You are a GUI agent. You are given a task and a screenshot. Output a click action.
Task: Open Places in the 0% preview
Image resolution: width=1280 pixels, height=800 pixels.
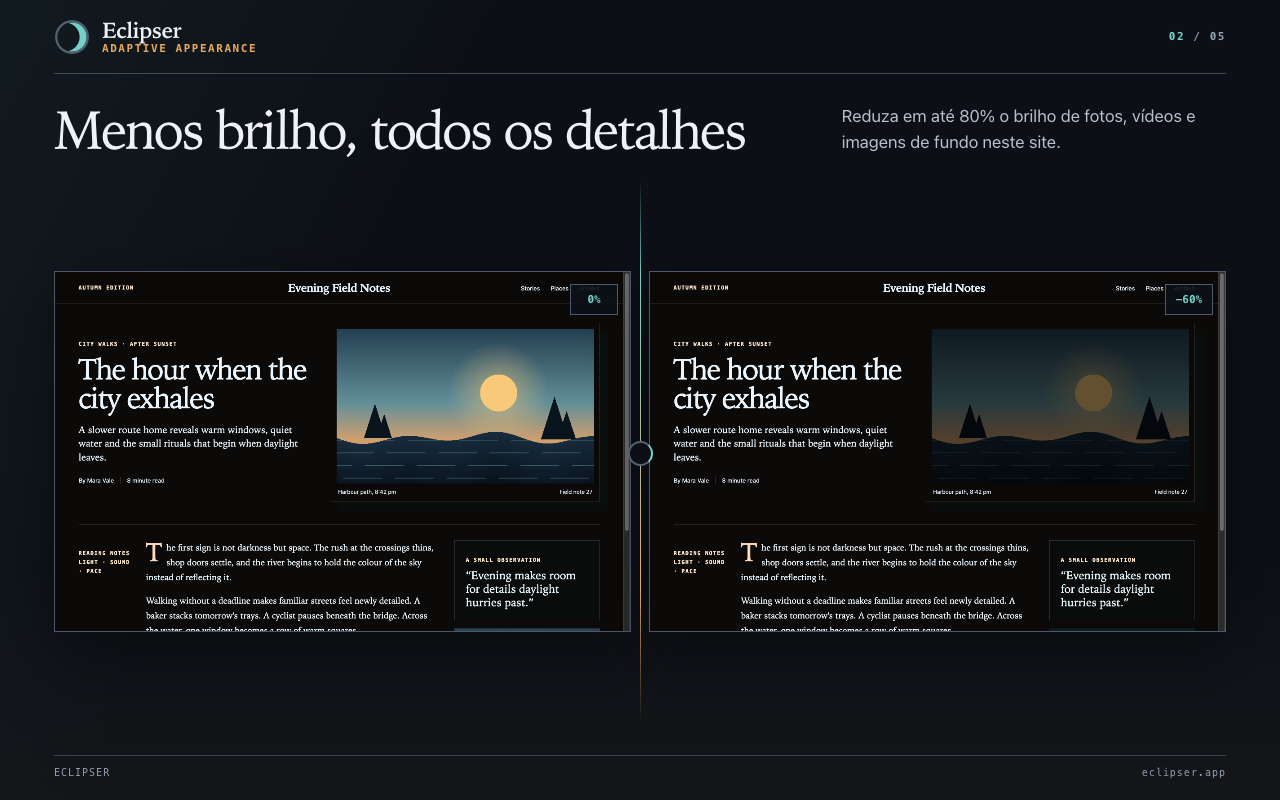[x=559, y=288]
